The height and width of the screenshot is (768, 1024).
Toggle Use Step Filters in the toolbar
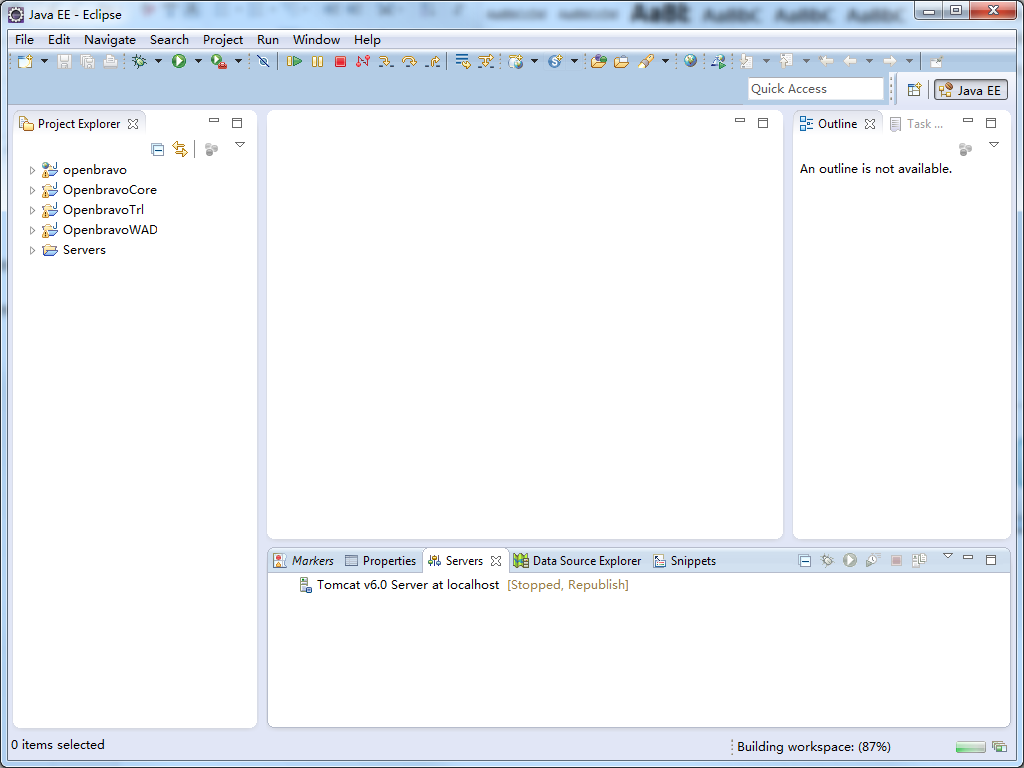(x=486, y=61)
